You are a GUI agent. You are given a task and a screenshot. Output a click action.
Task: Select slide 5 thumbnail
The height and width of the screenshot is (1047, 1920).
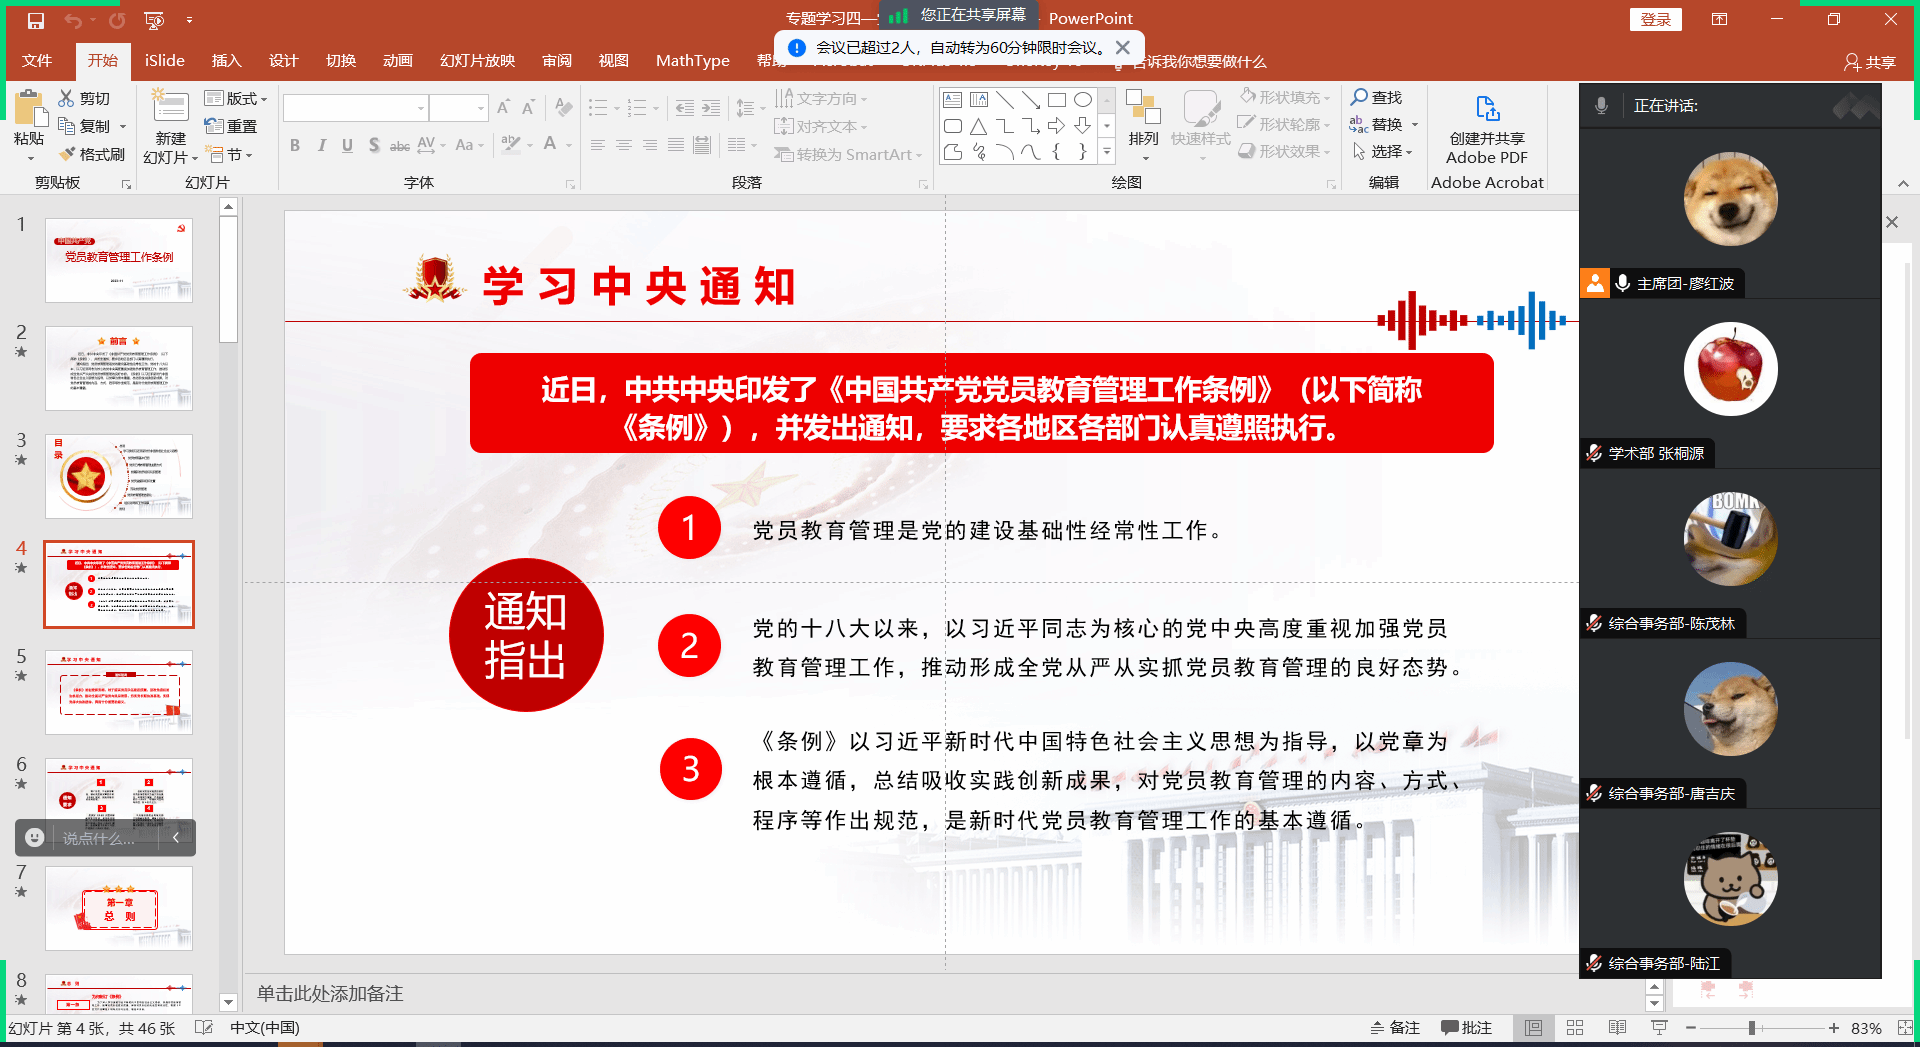pyautogui.click(x=119, y=692)
